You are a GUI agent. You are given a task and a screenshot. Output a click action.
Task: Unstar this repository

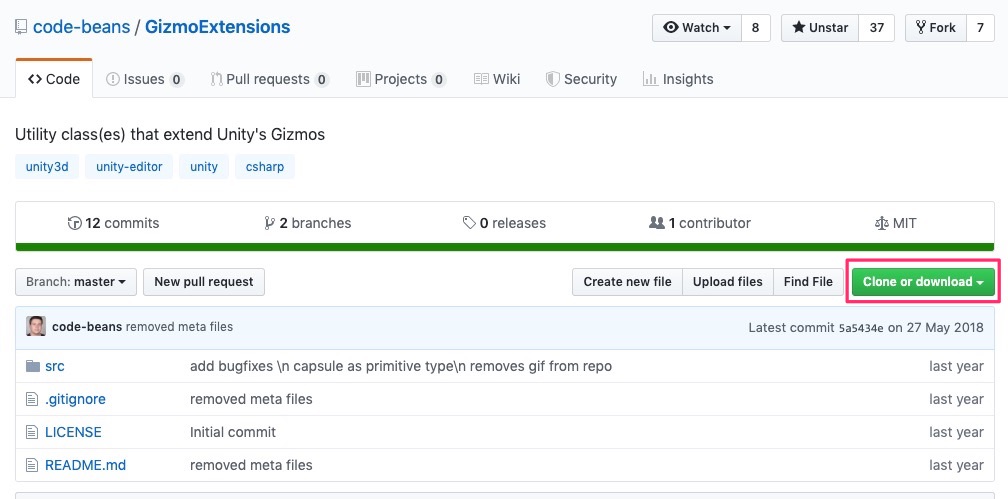tap(820, 28)
